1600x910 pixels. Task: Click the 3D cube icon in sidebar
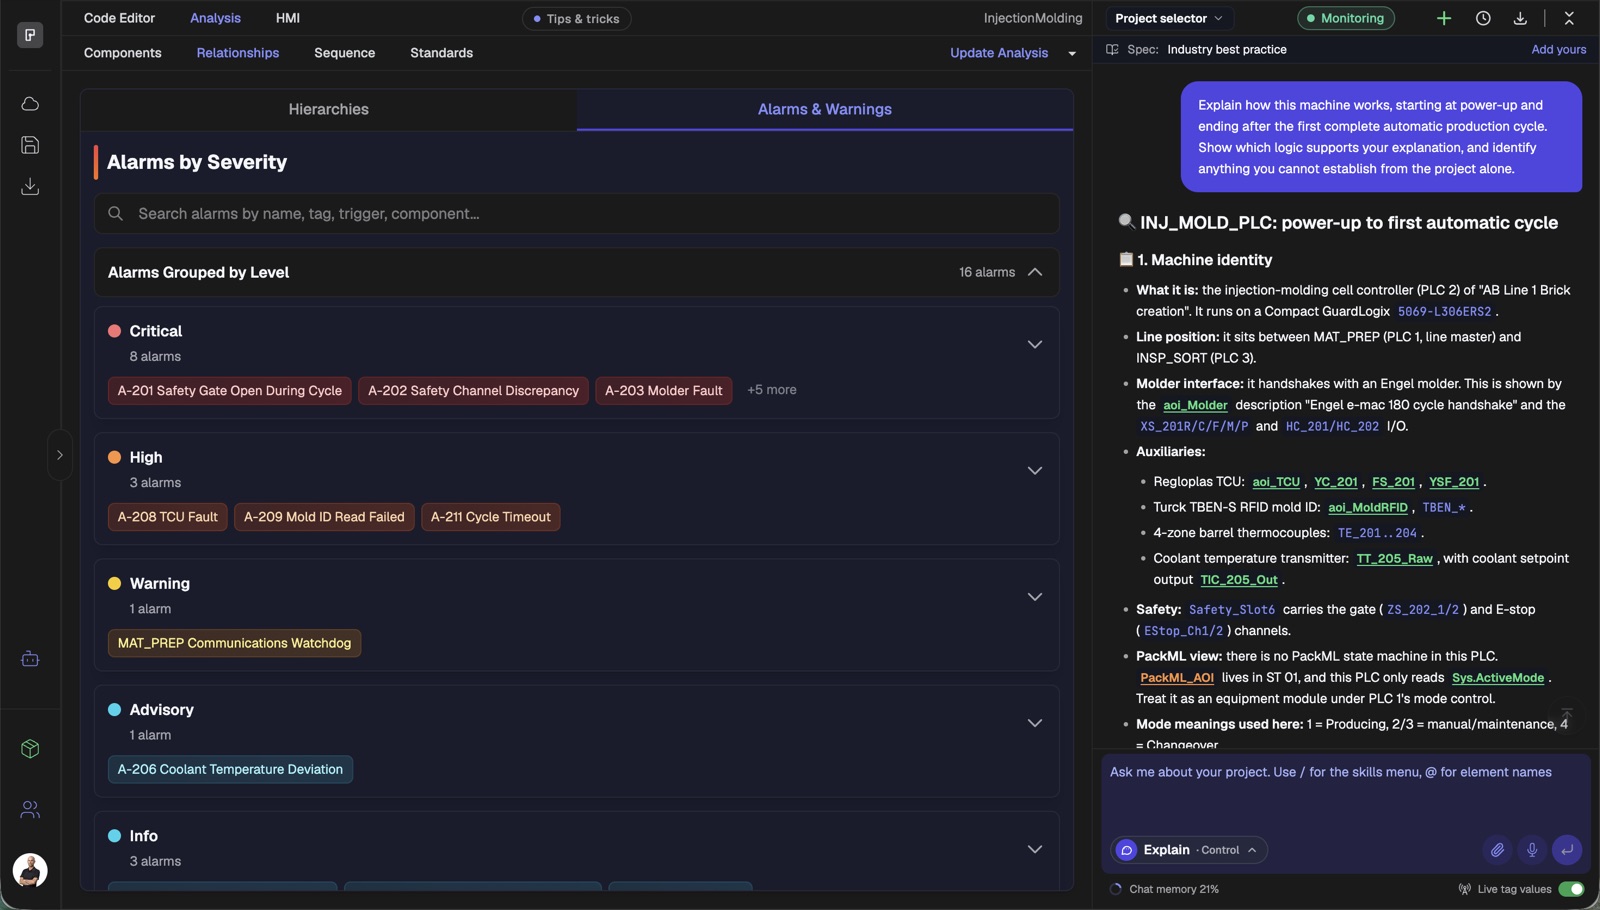pos(30,749)
